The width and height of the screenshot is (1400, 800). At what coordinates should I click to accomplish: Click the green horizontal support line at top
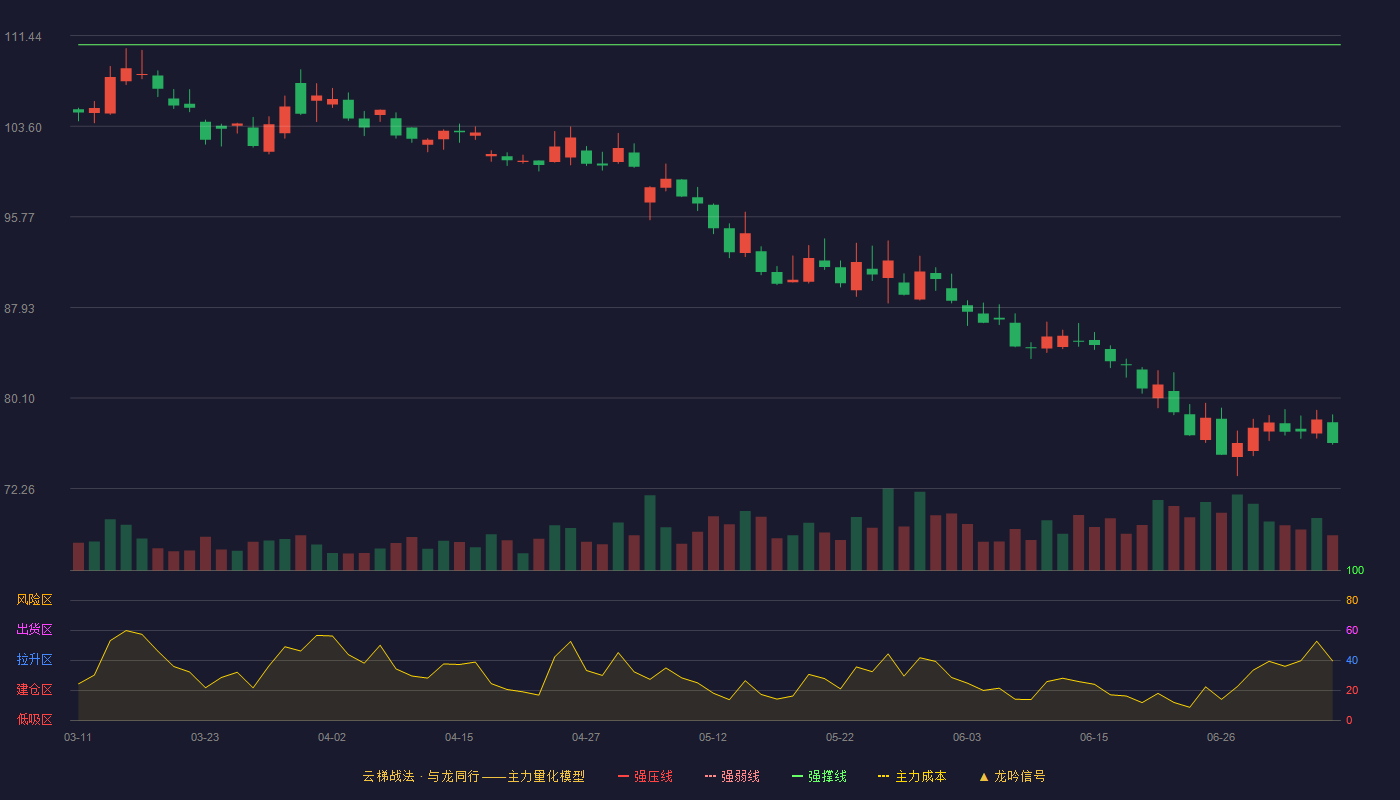(709, 45)
